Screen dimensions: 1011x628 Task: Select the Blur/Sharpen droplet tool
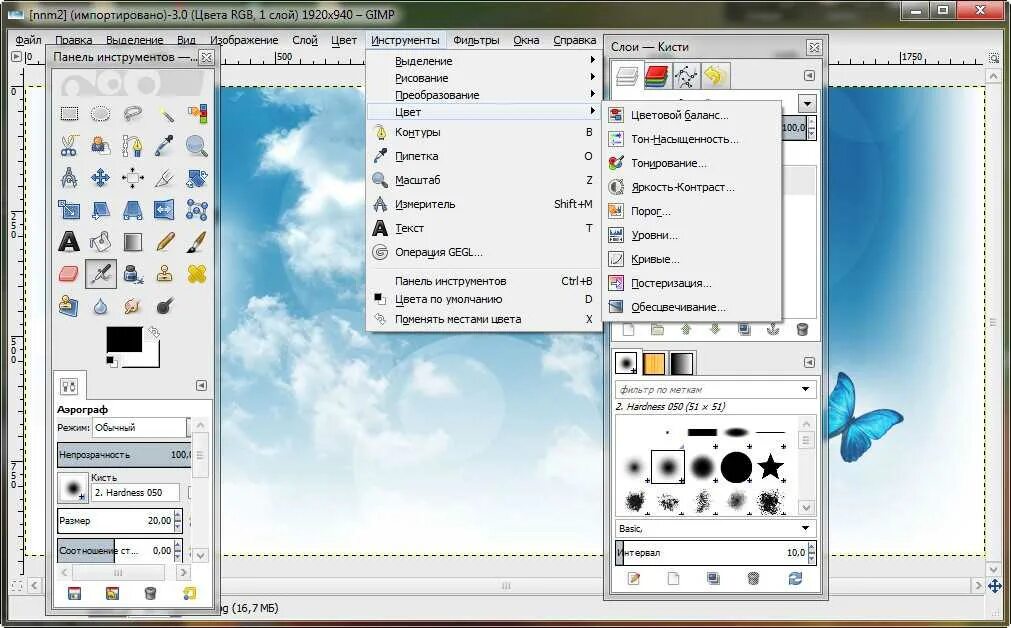pyautogui.click(x=101, y=306)
